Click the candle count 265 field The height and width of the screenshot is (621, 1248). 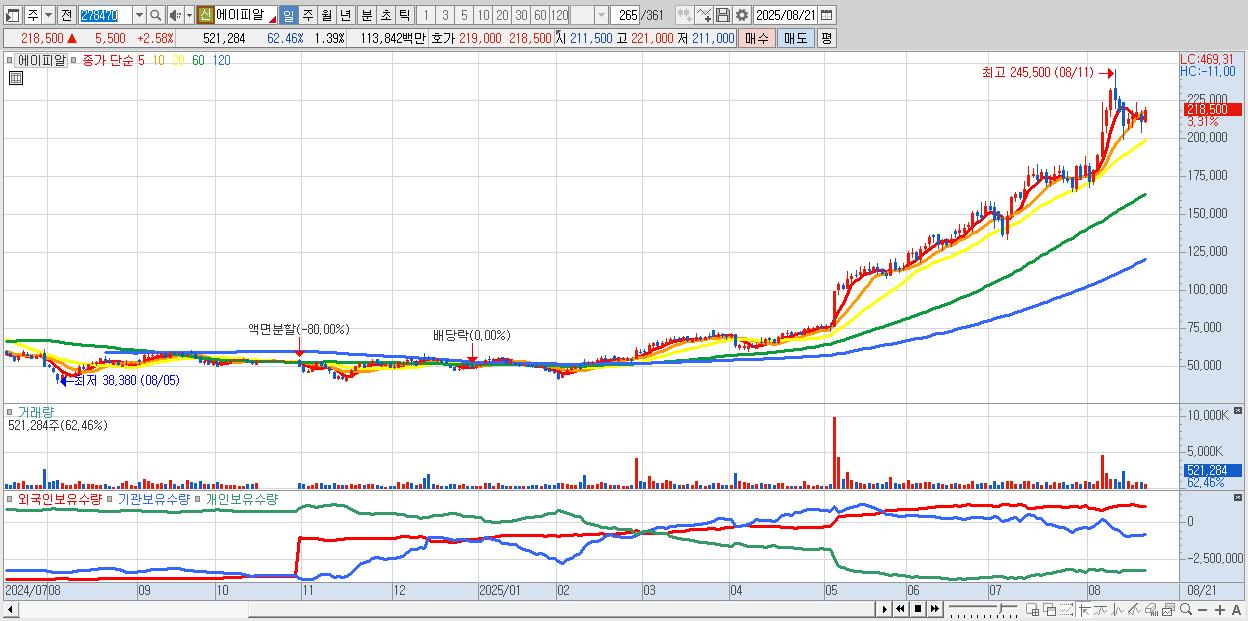625,15
